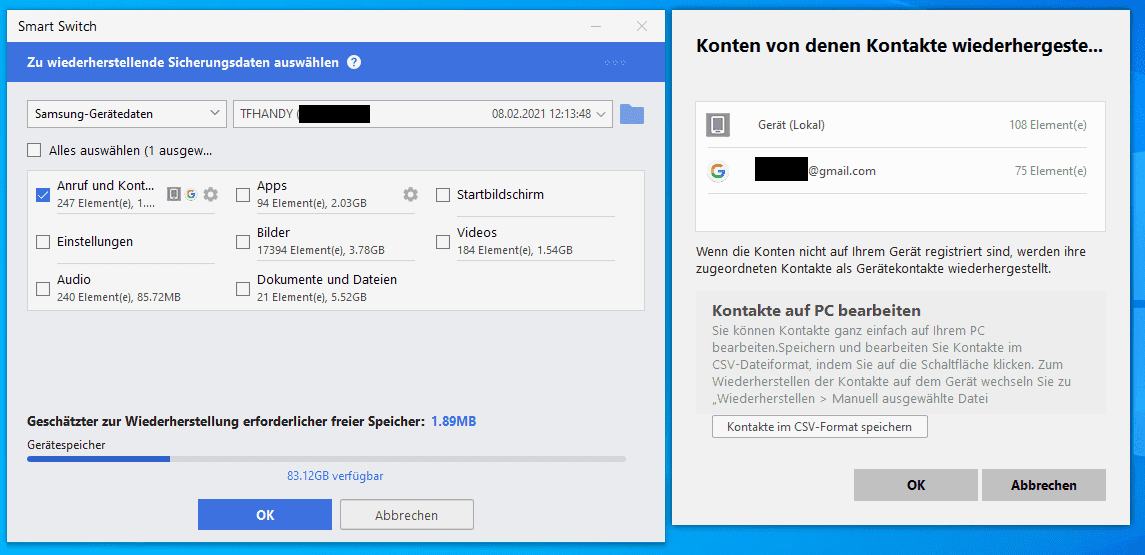Click the 94 Element(e), 2.03GB text

[x=312, y=203]
